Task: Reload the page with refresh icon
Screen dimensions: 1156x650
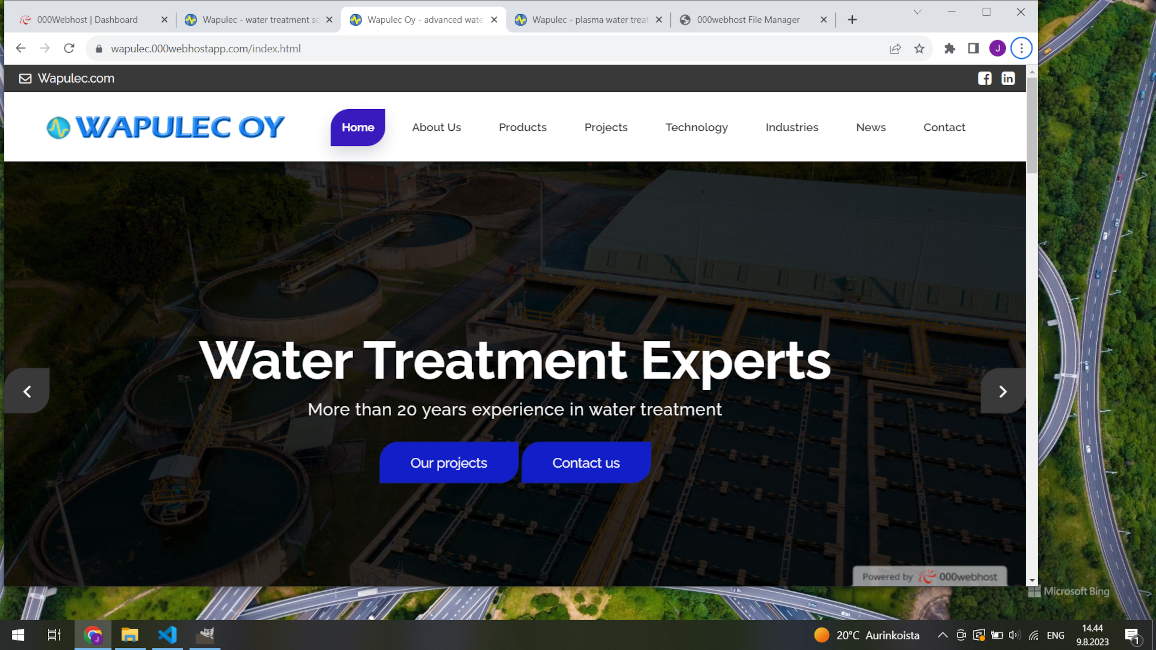Action: click(x=69, y=49)
